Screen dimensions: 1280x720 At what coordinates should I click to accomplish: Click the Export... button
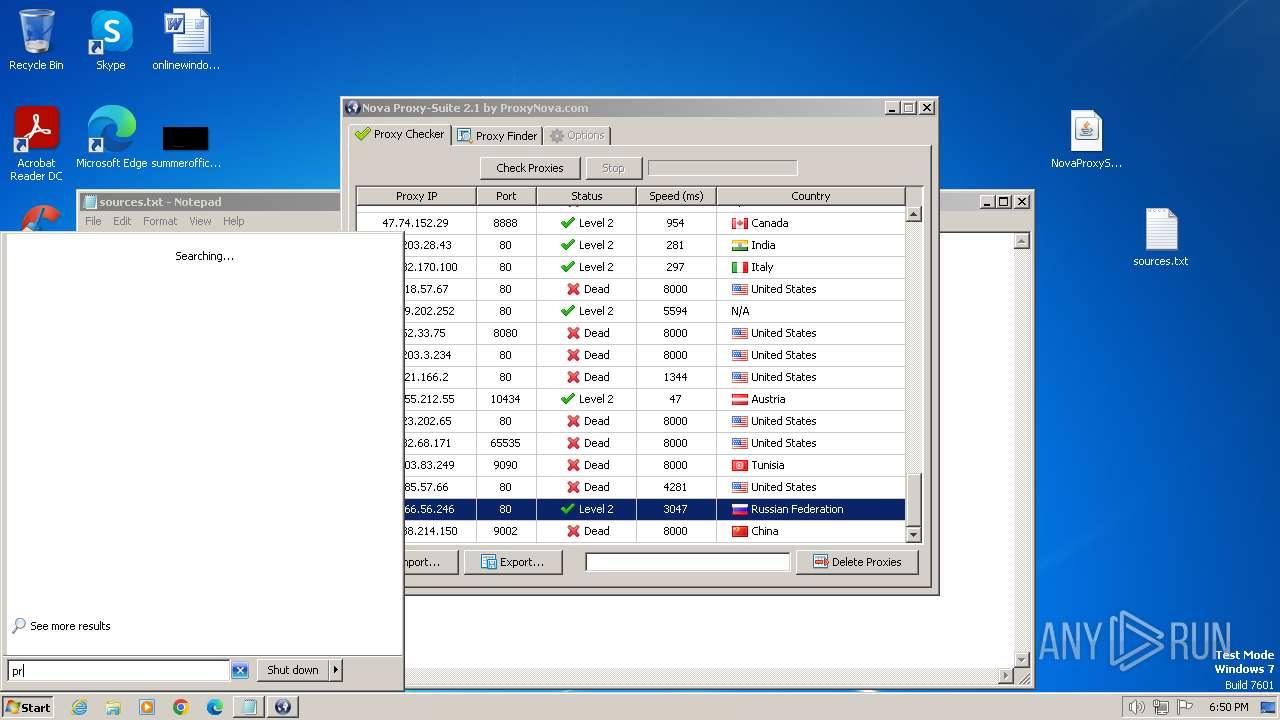513,562
